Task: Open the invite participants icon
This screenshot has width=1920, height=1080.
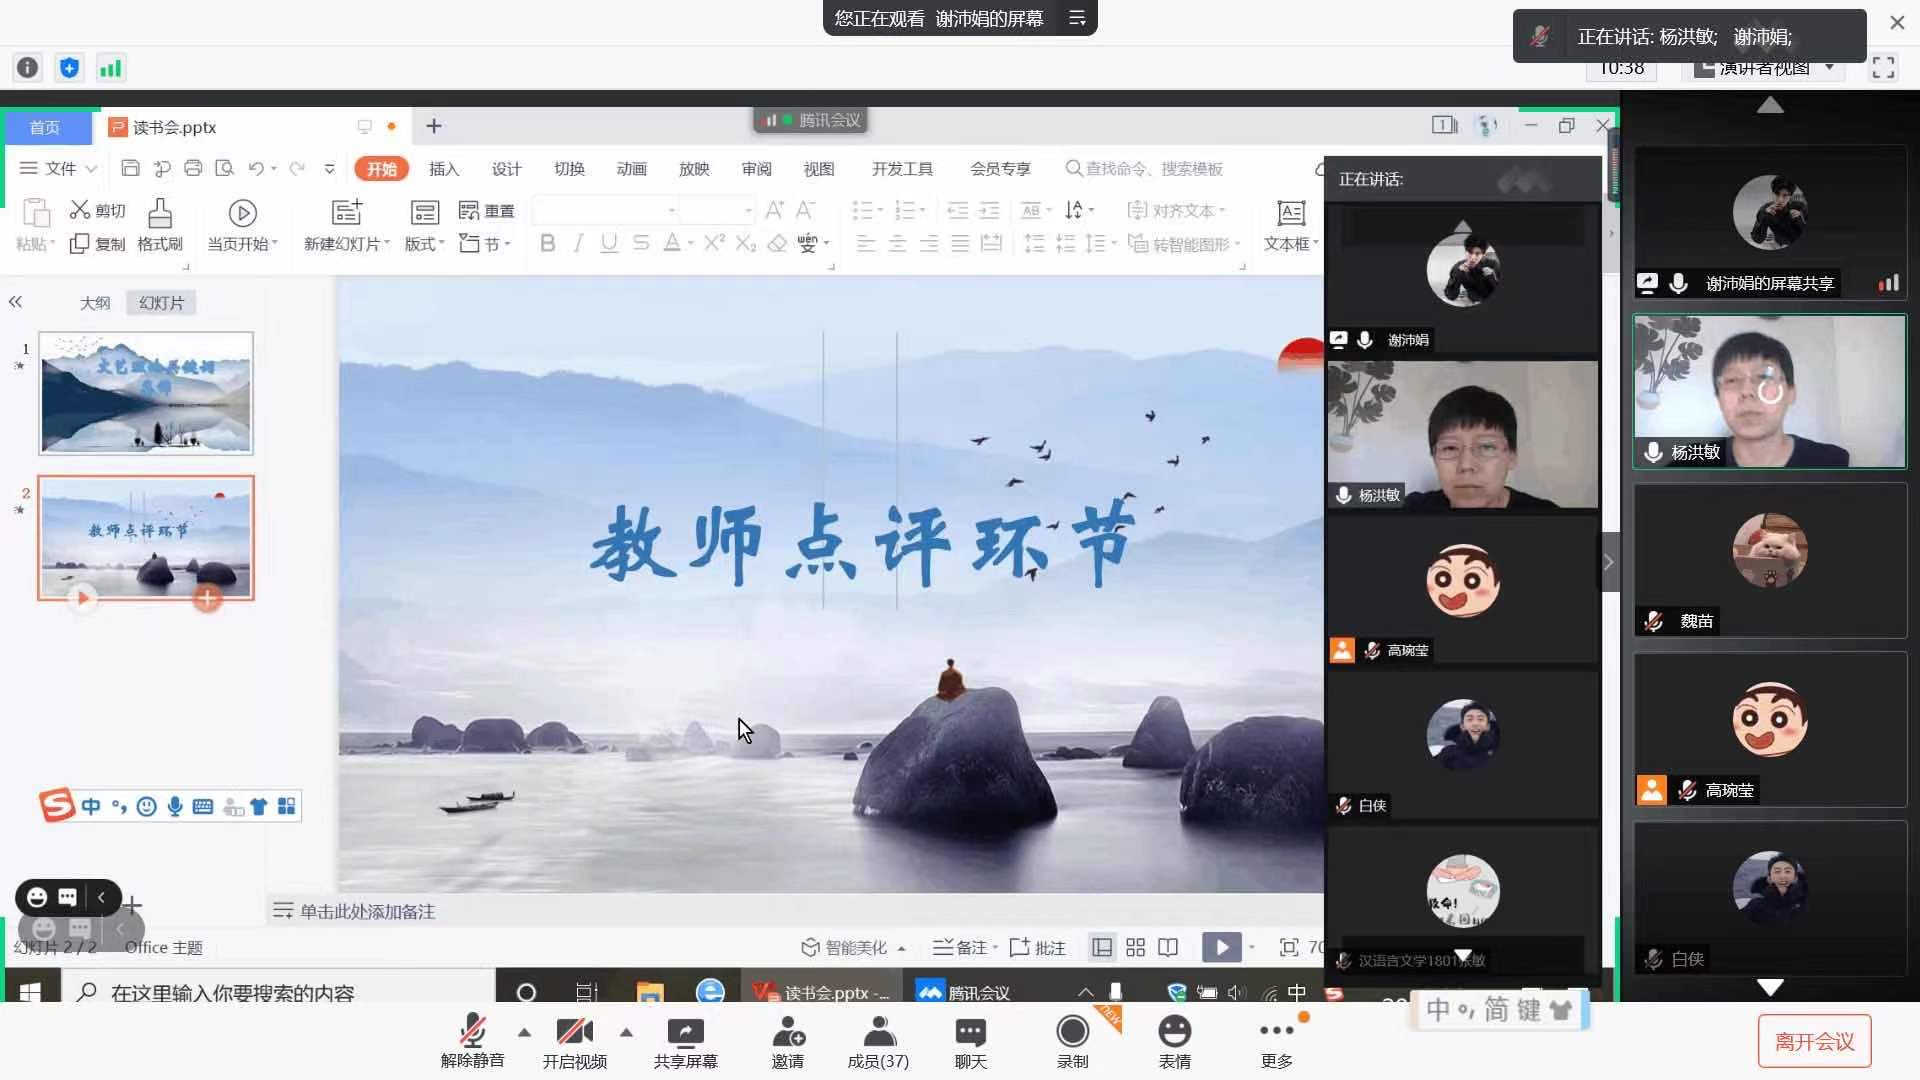Action: (x=787, y=1032)
